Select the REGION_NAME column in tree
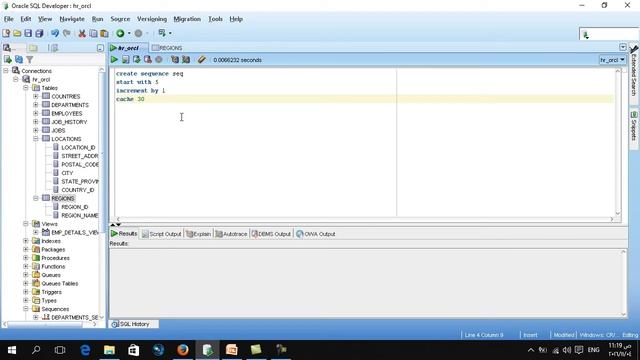The height and width of the screenshot is (360, 640). tap(80, 216)
